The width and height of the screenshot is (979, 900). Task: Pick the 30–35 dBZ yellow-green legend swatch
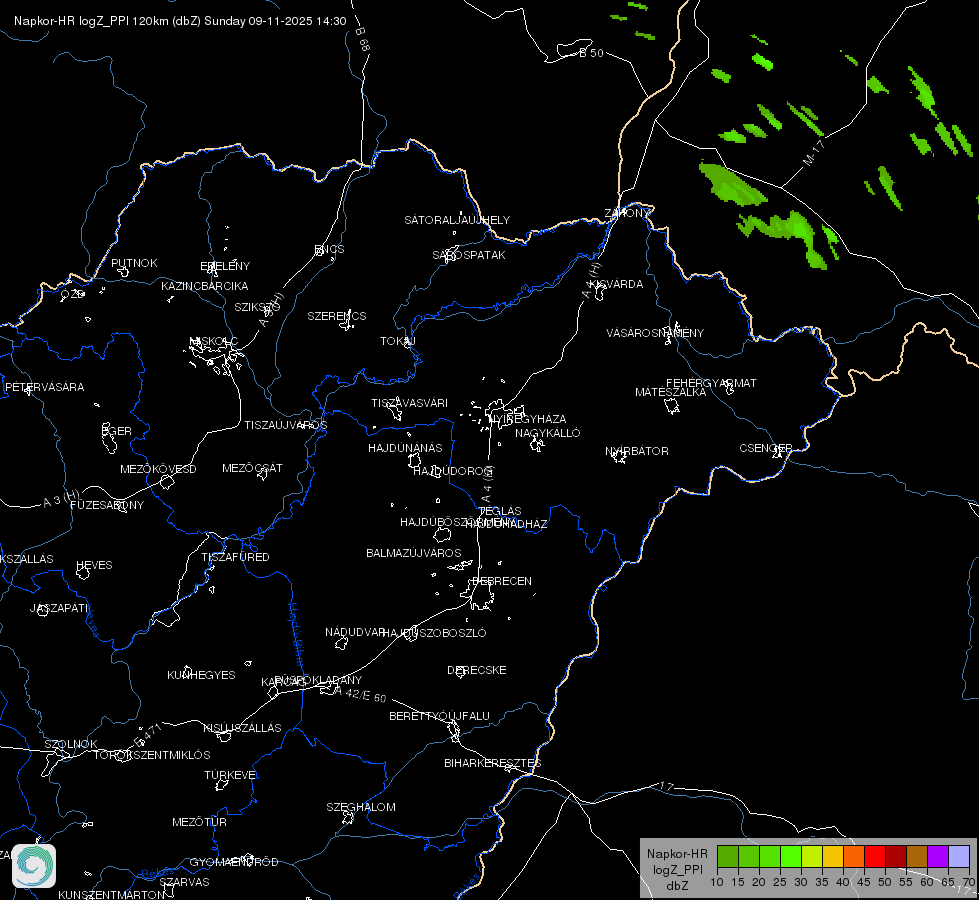(812, 857)
